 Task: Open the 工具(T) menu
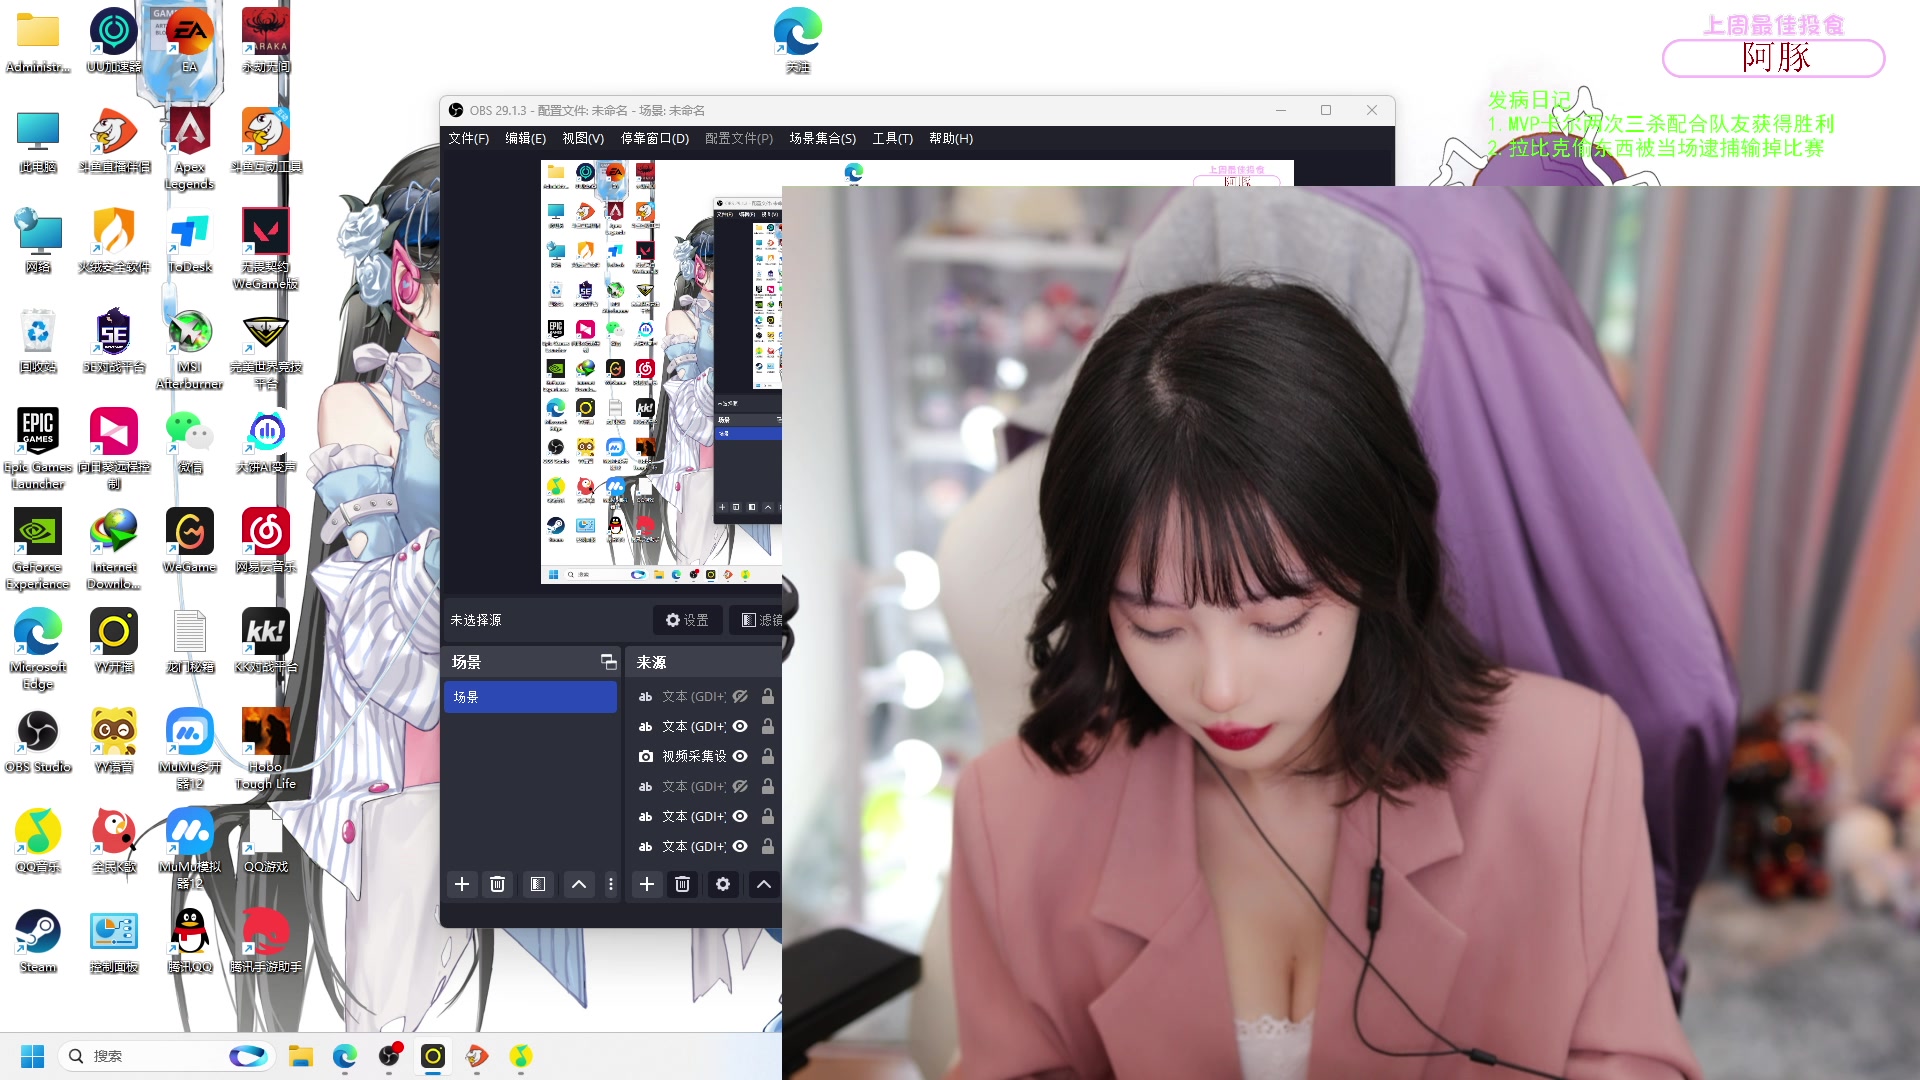tap(892, 138)
